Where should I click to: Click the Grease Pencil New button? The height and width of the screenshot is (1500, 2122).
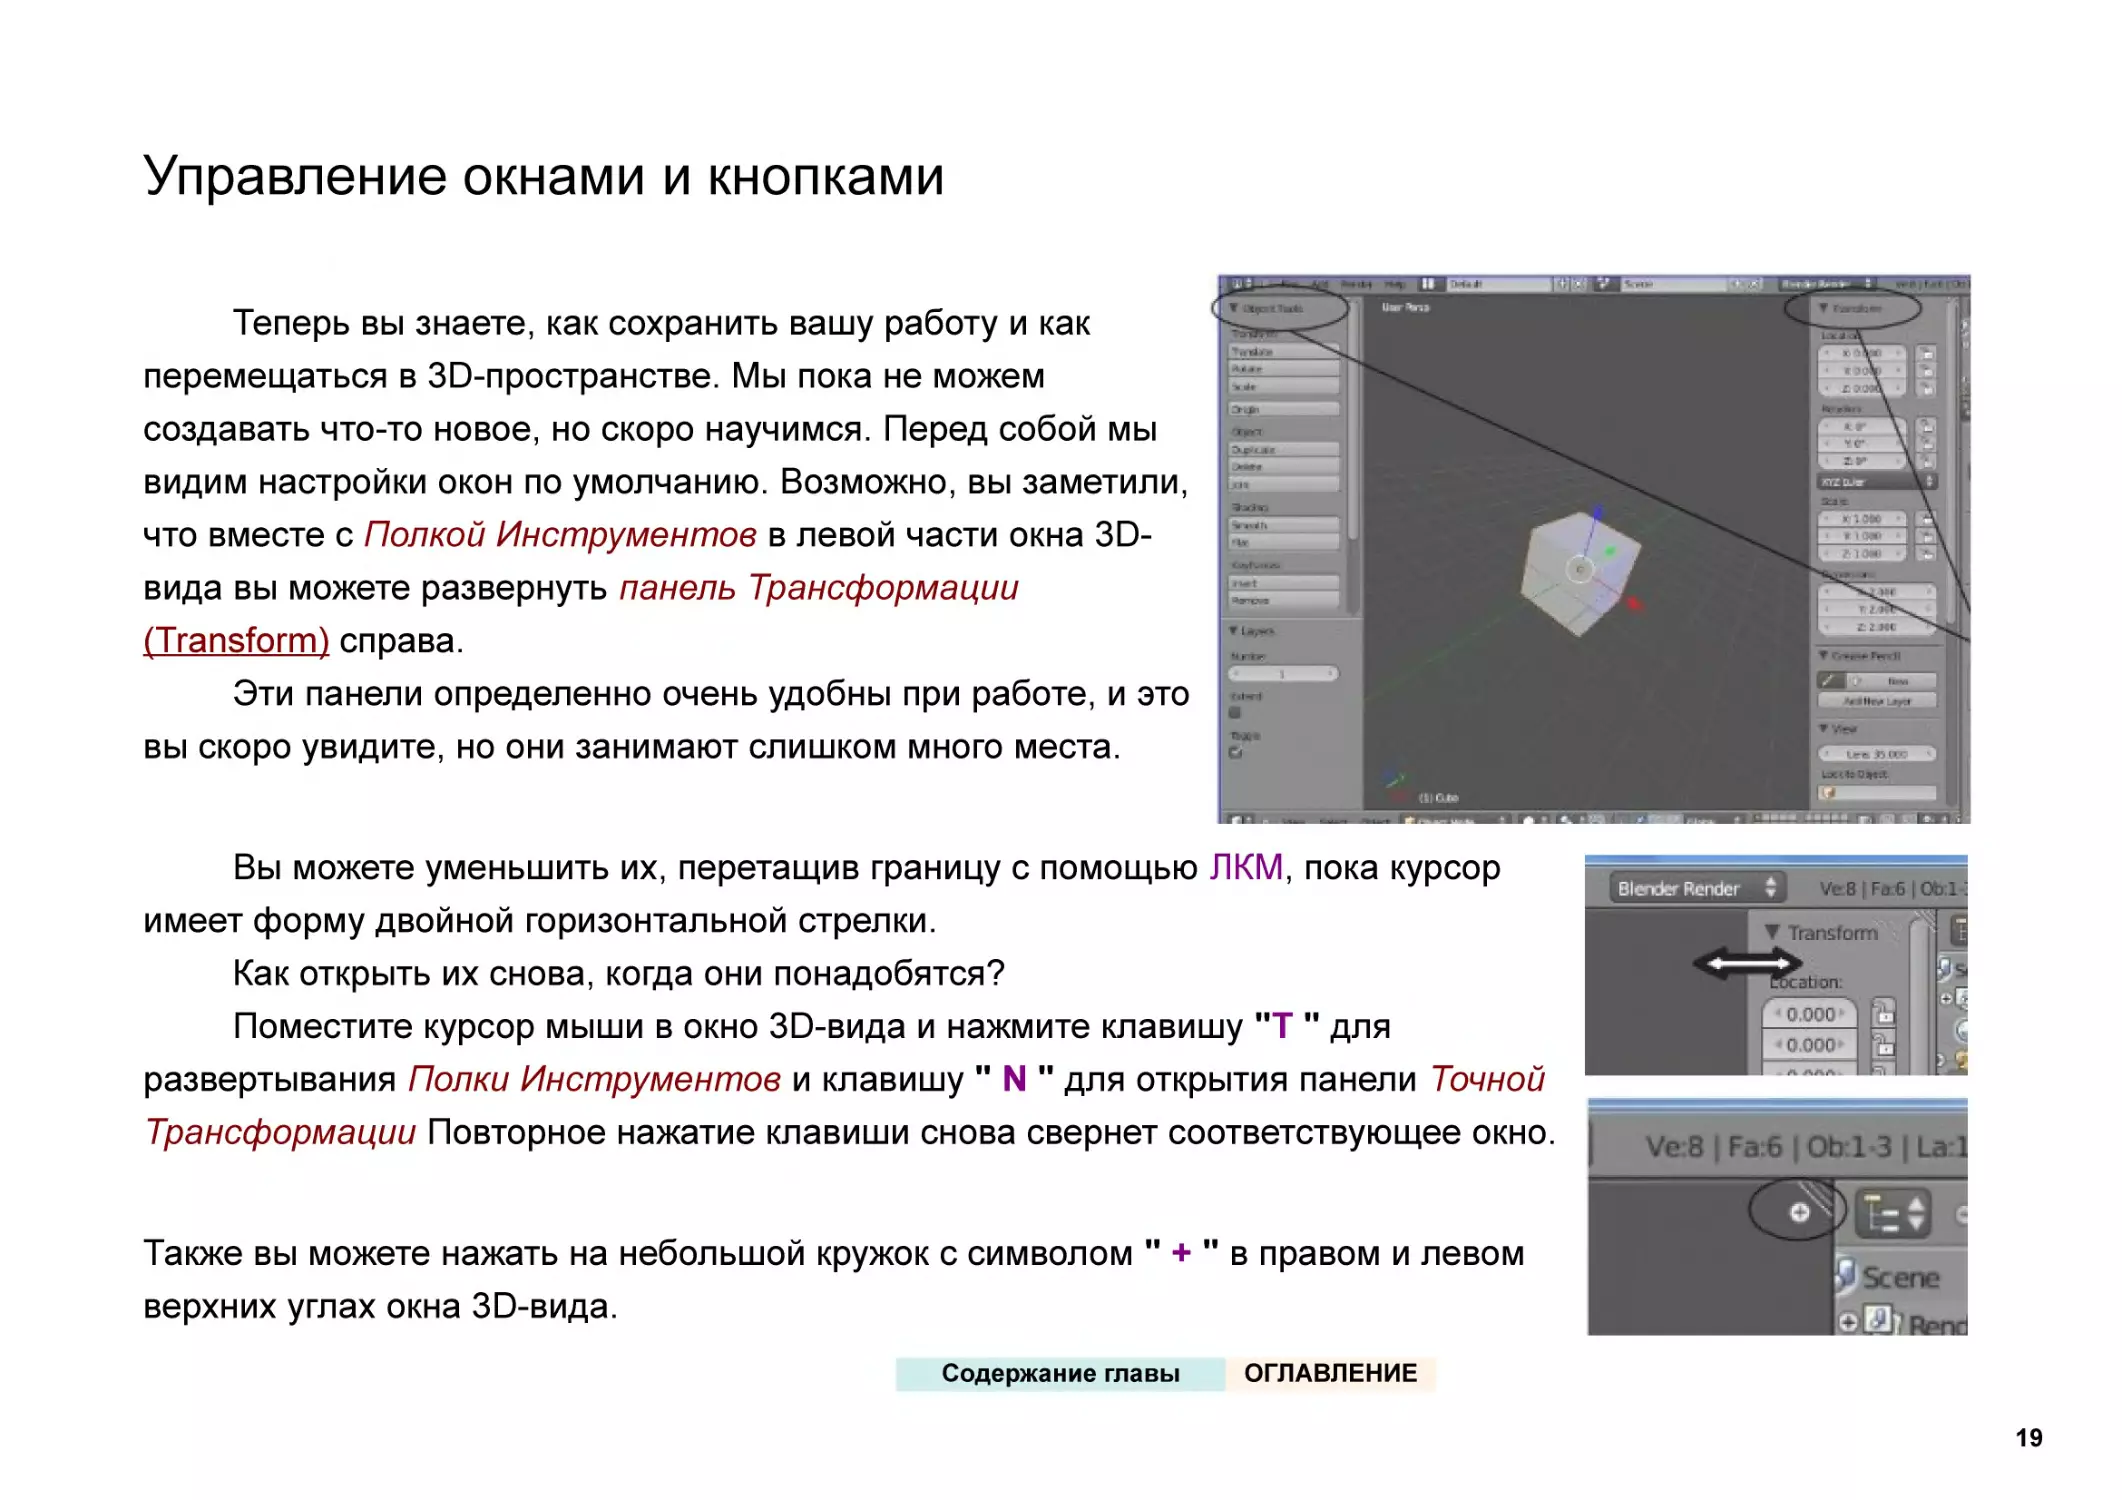click(1891, 680)
